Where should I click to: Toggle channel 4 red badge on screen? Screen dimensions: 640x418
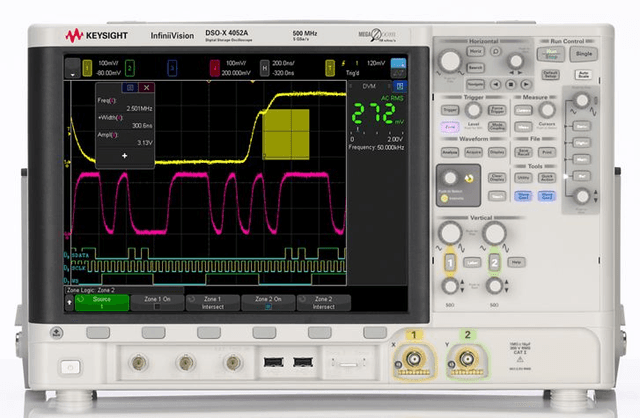point(215,68)
